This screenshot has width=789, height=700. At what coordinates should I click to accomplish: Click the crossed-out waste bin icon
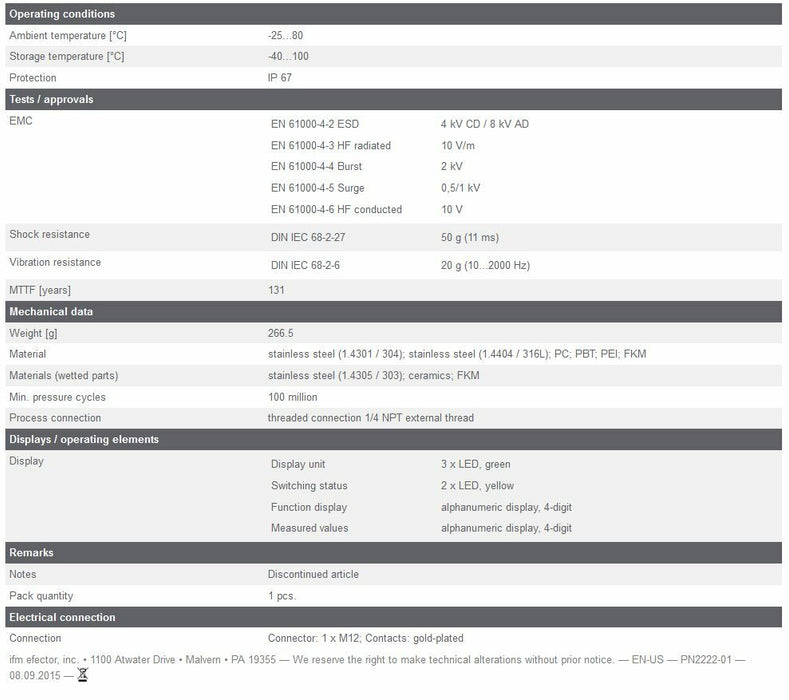coord(83,675)
